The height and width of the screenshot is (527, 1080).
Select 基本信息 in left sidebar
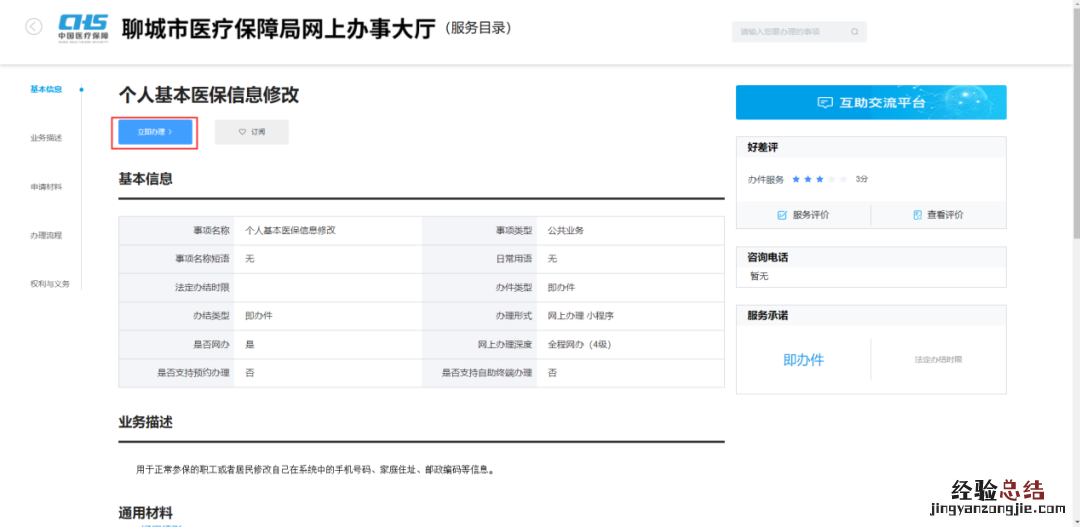46,89
